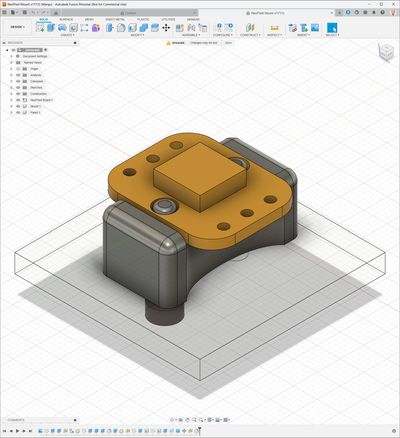
Task: Select the Fillet modify tool
Action: 121,28
